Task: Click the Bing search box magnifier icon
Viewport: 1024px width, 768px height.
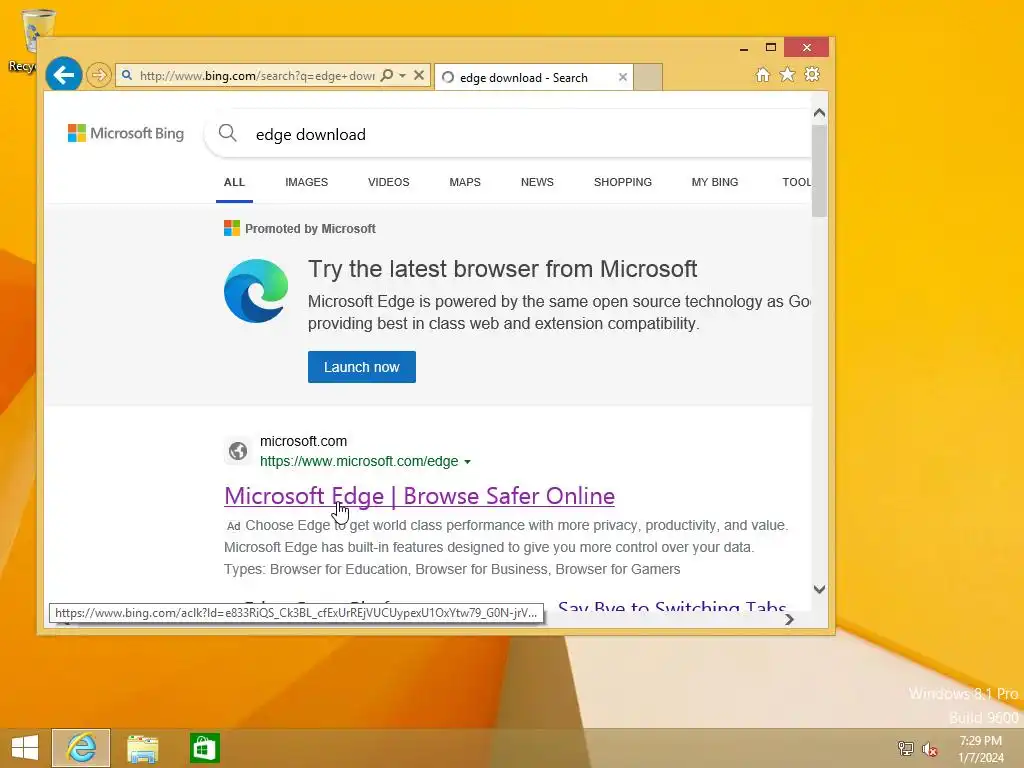Action: click(227, 133)
